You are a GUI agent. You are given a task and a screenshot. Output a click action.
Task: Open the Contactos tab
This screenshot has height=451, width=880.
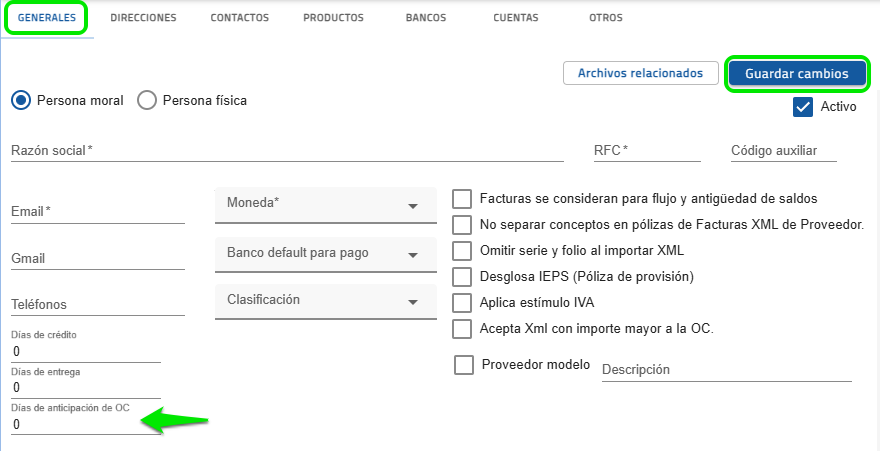pos(239,18)
